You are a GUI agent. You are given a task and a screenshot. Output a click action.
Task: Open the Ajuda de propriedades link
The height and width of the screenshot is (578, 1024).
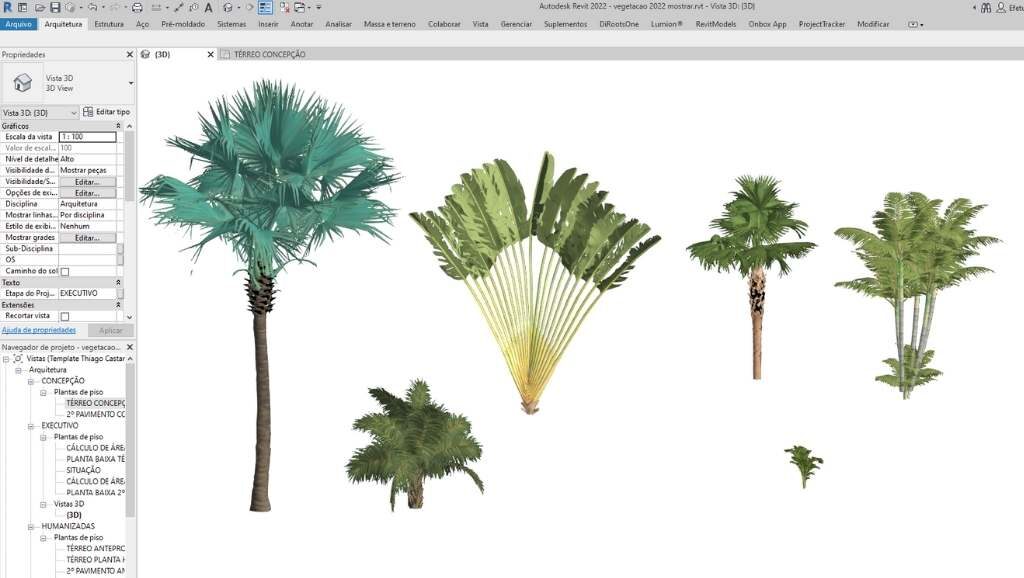(38, 329)
